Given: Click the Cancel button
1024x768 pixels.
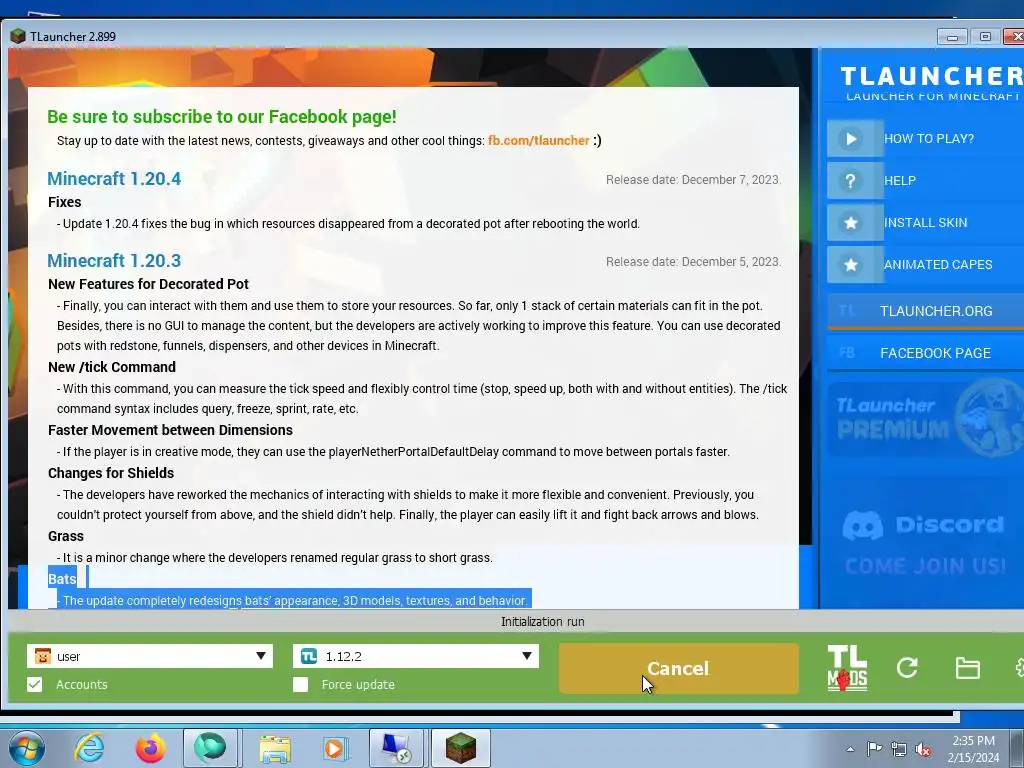Looking at the screenshot, I should [679, 668].
